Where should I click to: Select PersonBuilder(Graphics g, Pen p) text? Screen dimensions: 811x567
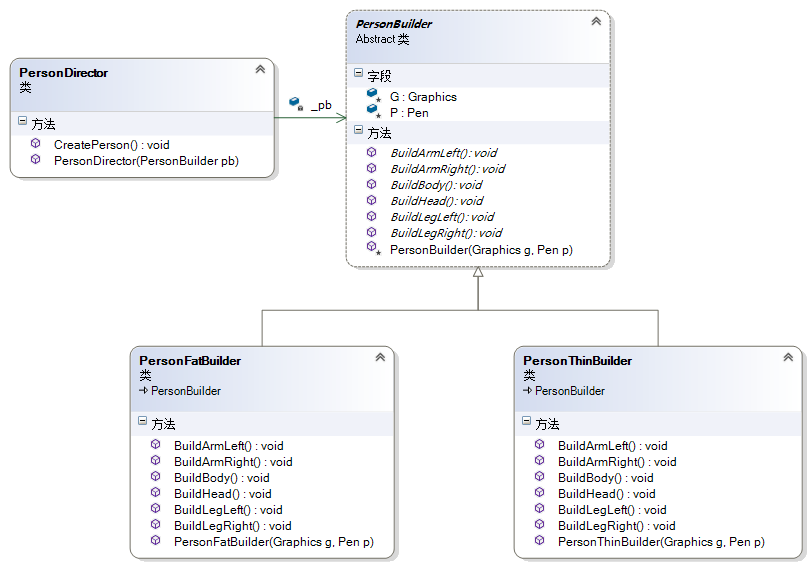tap(482, 250)
